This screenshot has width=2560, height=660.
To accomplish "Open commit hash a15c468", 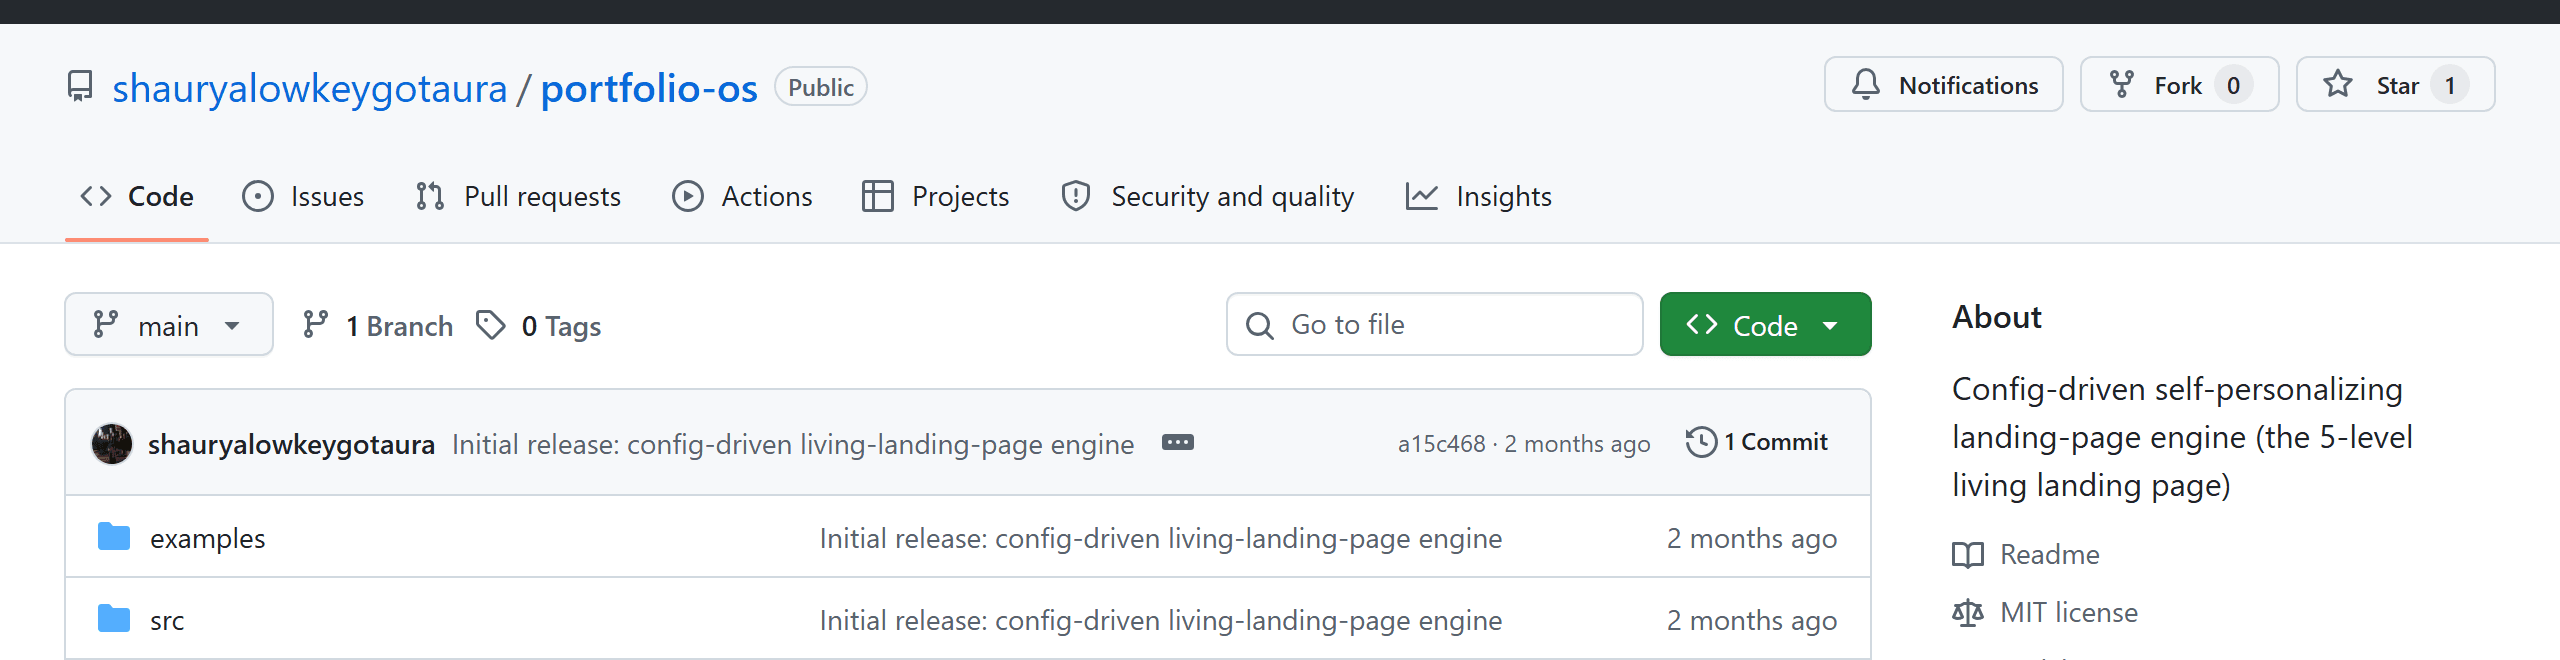I will [x=1441, y=444].
